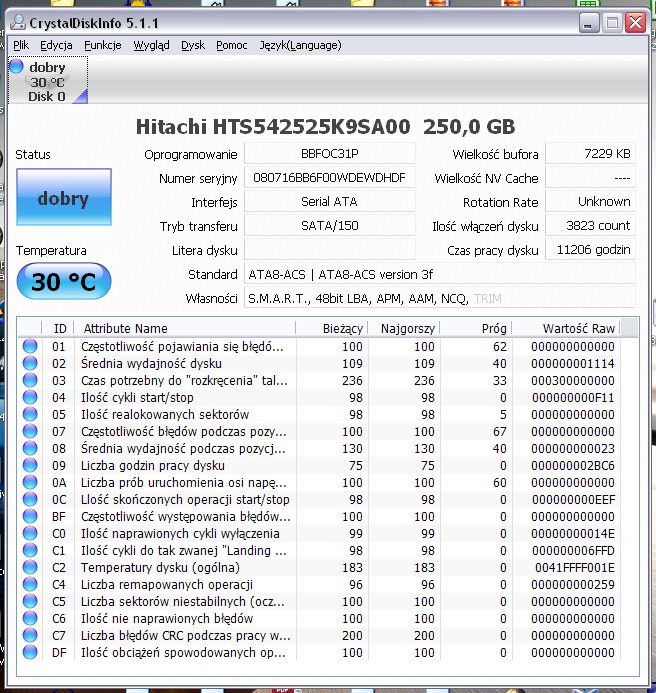This screenshot has height=693, width=656.
Task: Open the Edycja menu
Action: coord(56,45)
